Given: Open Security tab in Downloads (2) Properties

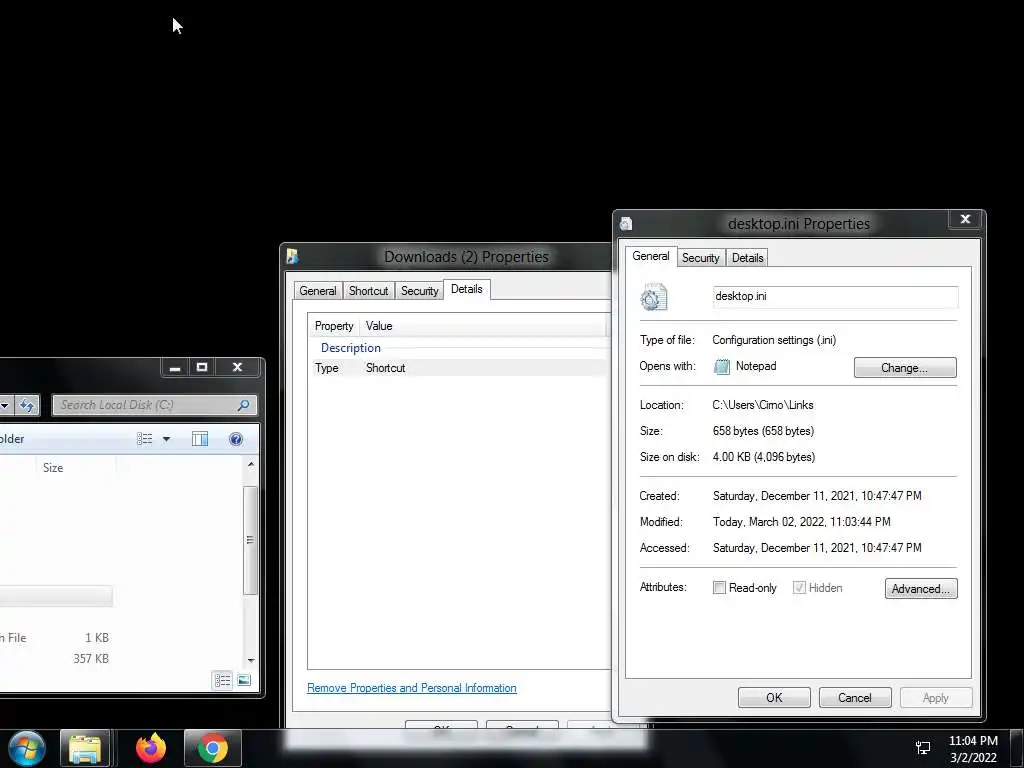Looking at the screenshot, I should point(419,291).
